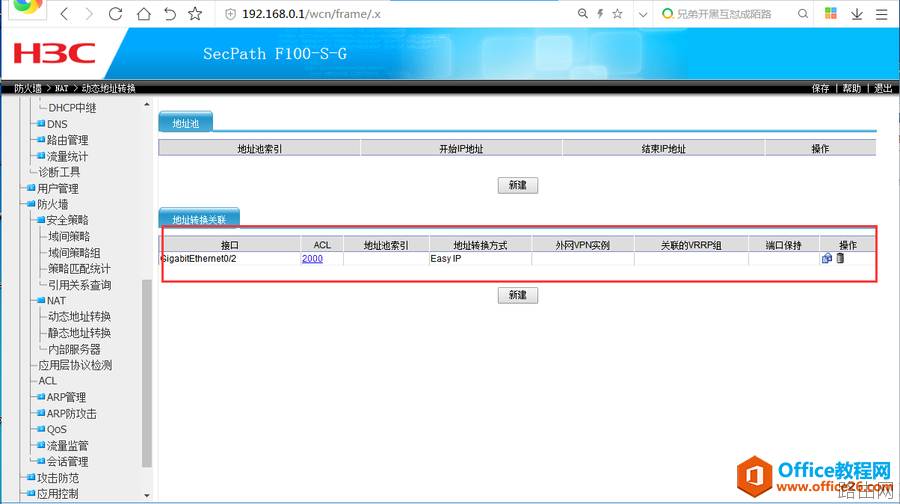This screenshot has width=900, height=504.
Task: Open the browser hamburger menu
Action: click(x=882, y=14)
